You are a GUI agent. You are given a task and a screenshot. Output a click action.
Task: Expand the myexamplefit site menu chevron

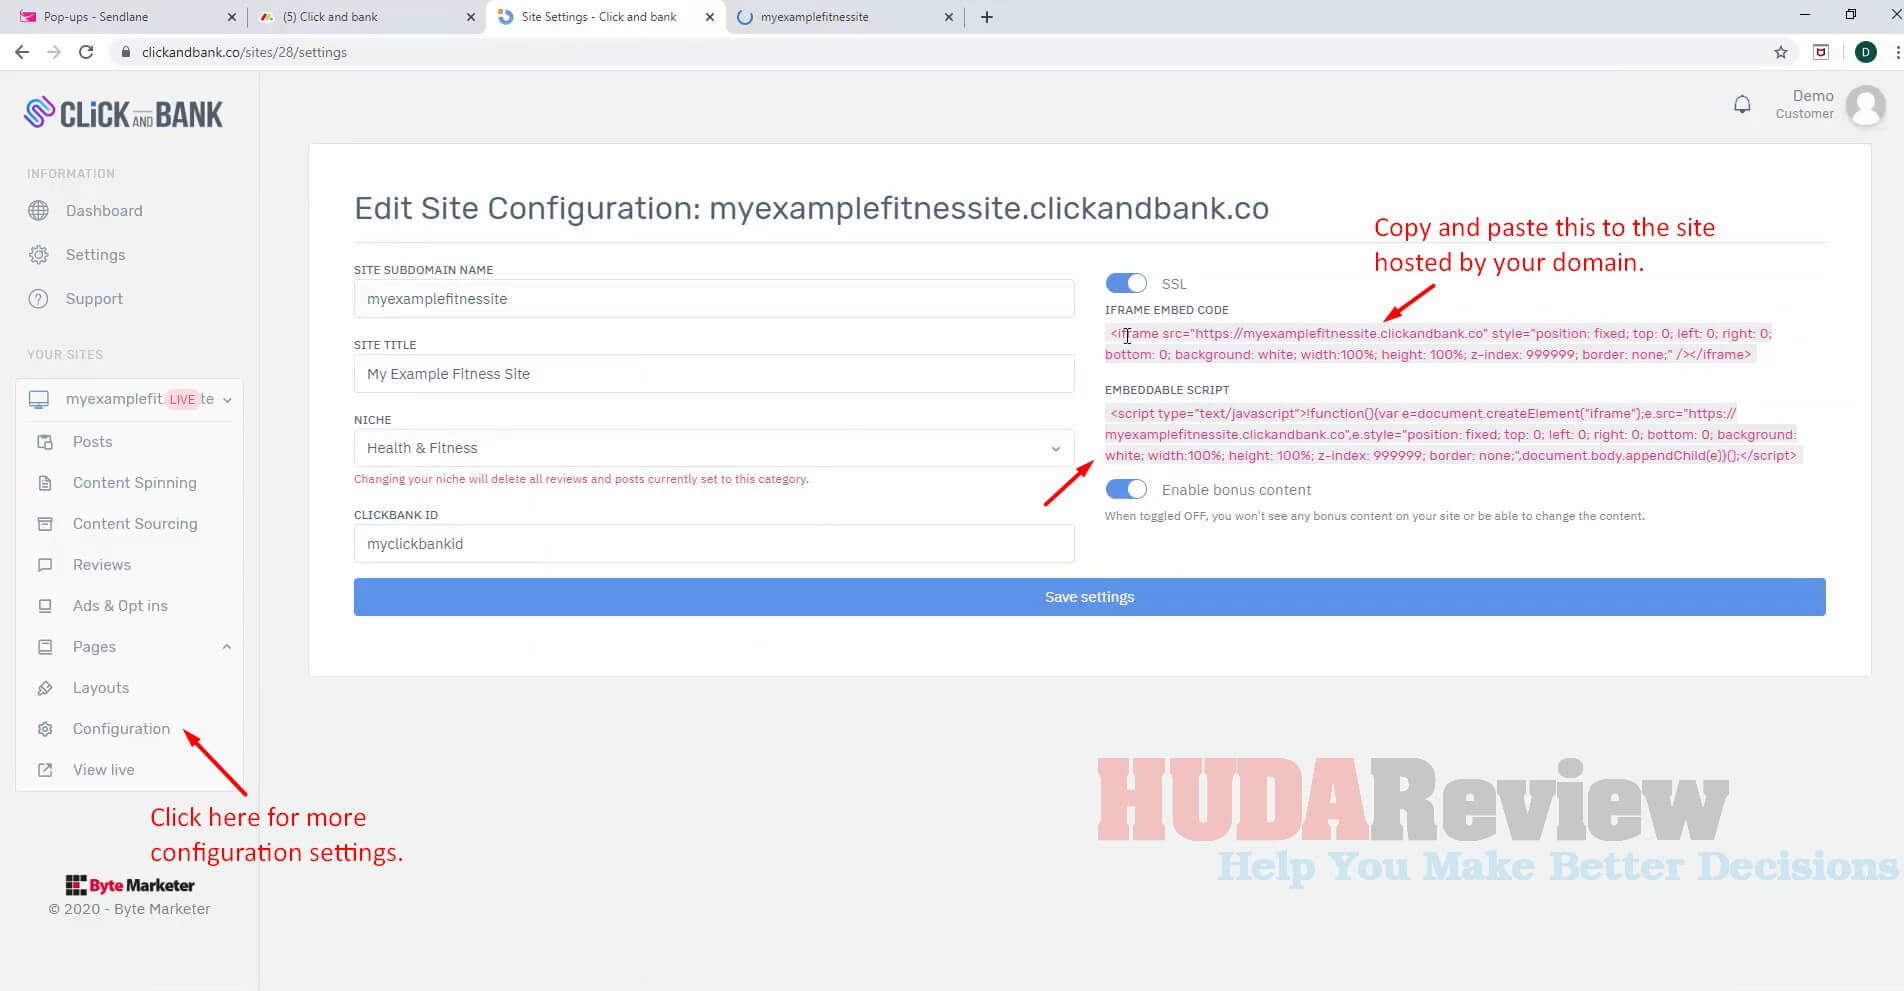227,400
